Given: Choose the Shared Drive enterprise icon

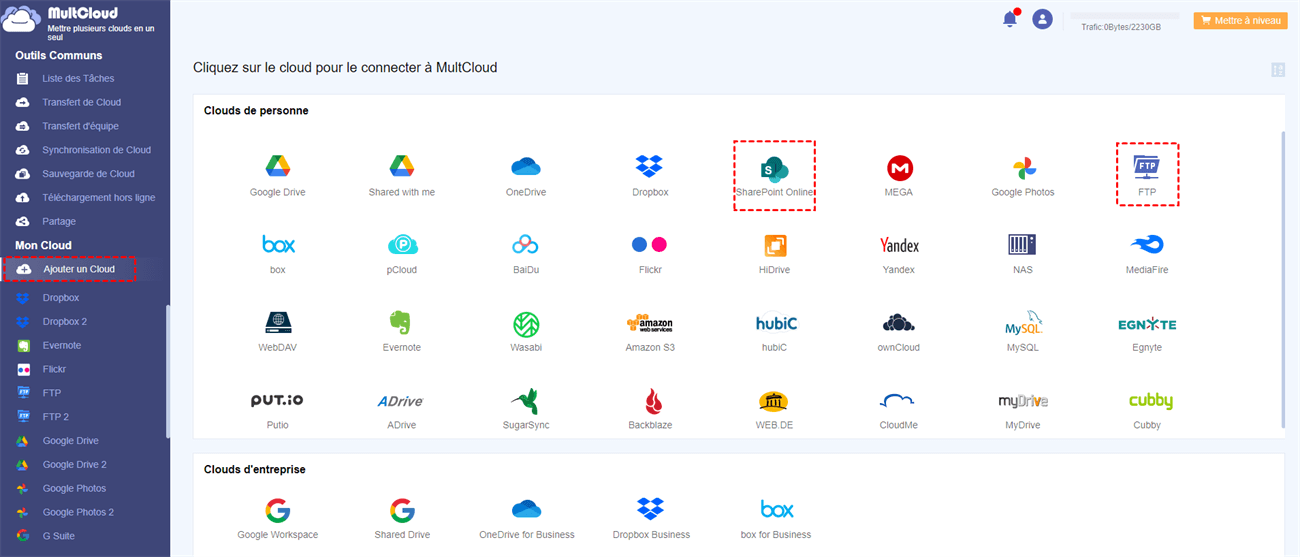Looking at the screenshot, I should (x=402, y=510).
